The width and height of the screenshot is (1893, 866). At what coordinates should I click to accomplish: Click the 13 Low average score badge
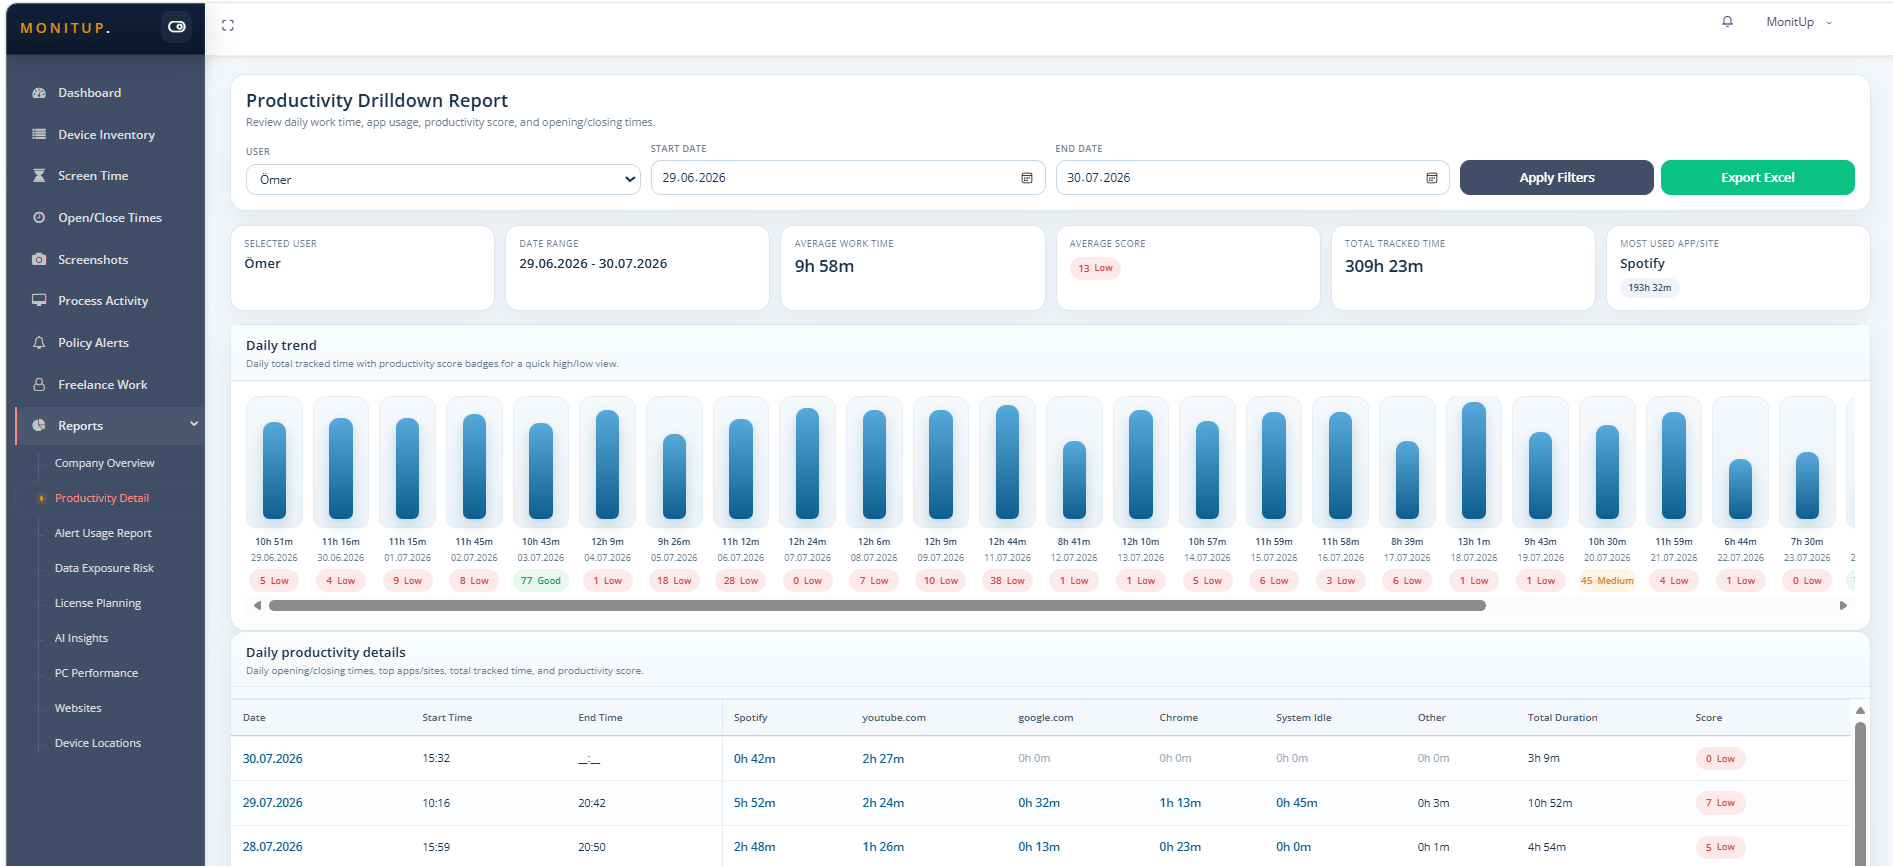[1095, 268]
